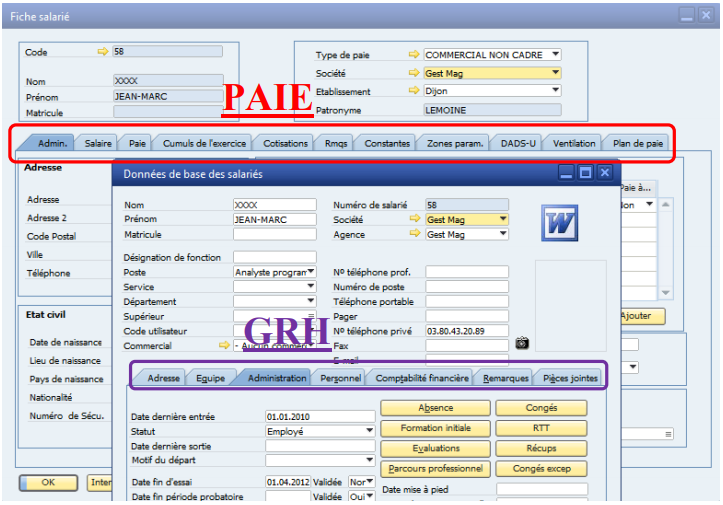Open the Zones param. tab
Screen dimensions: 723x505
[x=455, y=143]
